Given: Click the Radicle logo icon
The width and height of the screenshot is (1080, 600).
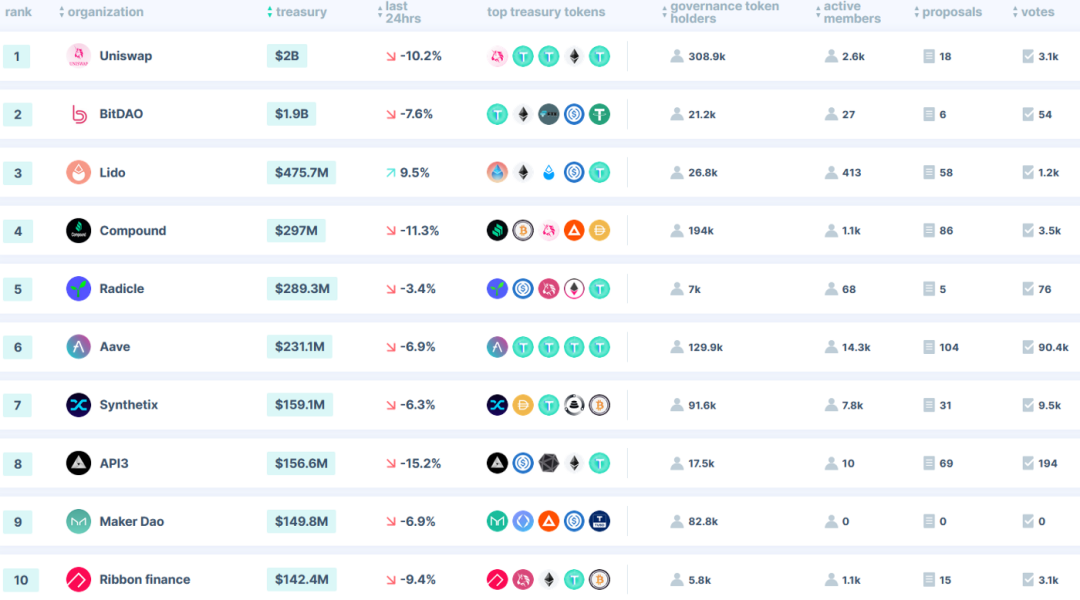Looking at the screenshot, I should point(78,289).
